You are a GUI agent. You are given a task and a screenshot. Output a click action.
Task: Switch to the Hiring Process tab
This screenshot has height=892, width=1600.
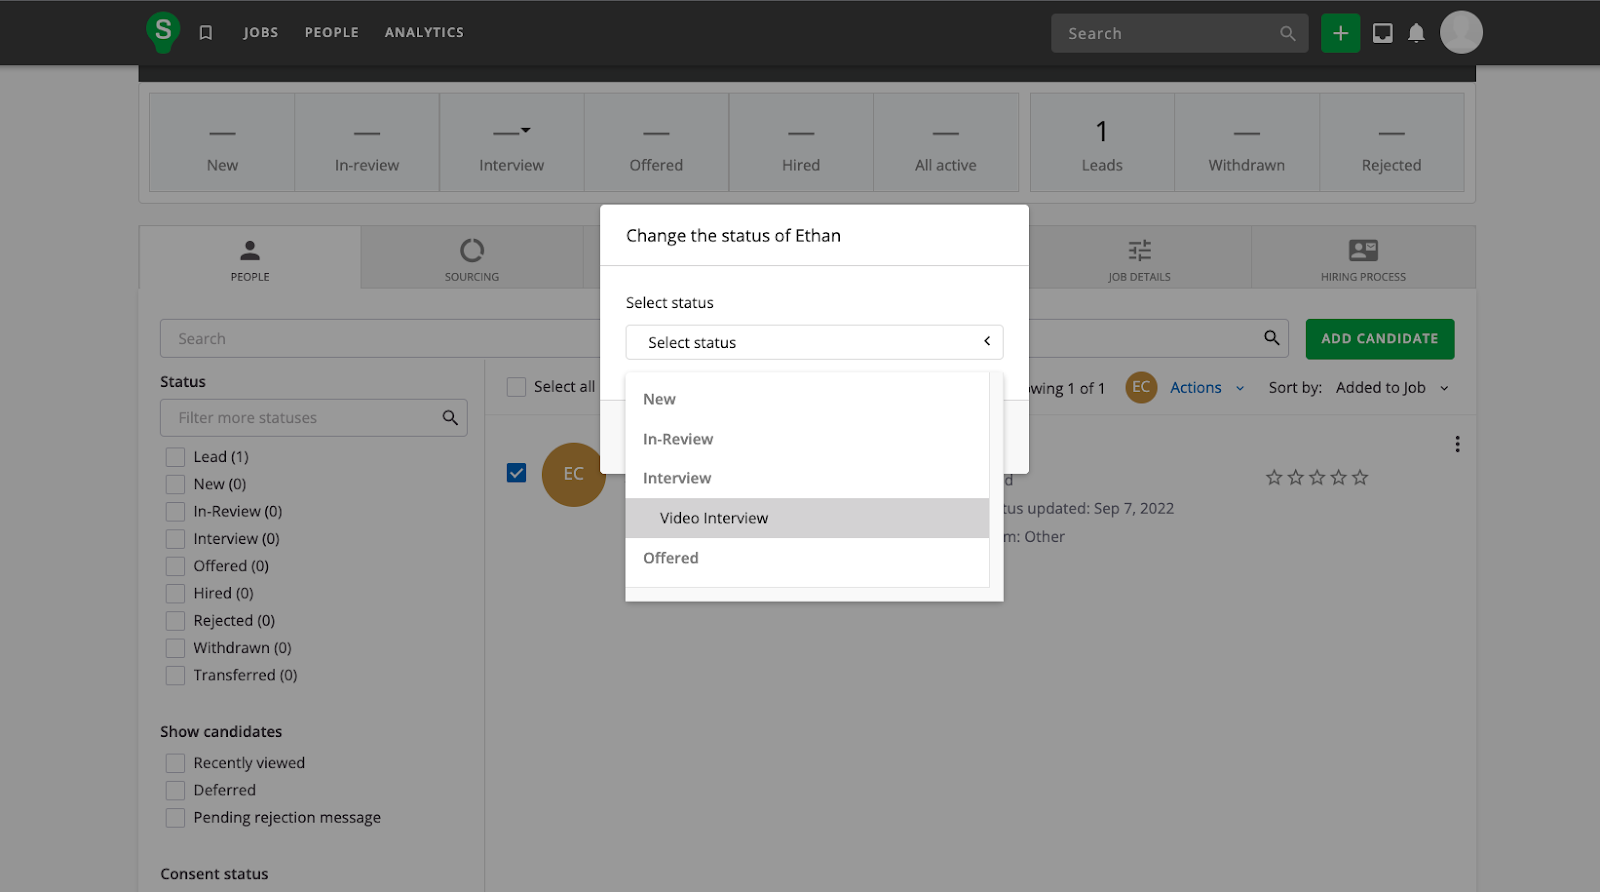tap(1362, 258)
